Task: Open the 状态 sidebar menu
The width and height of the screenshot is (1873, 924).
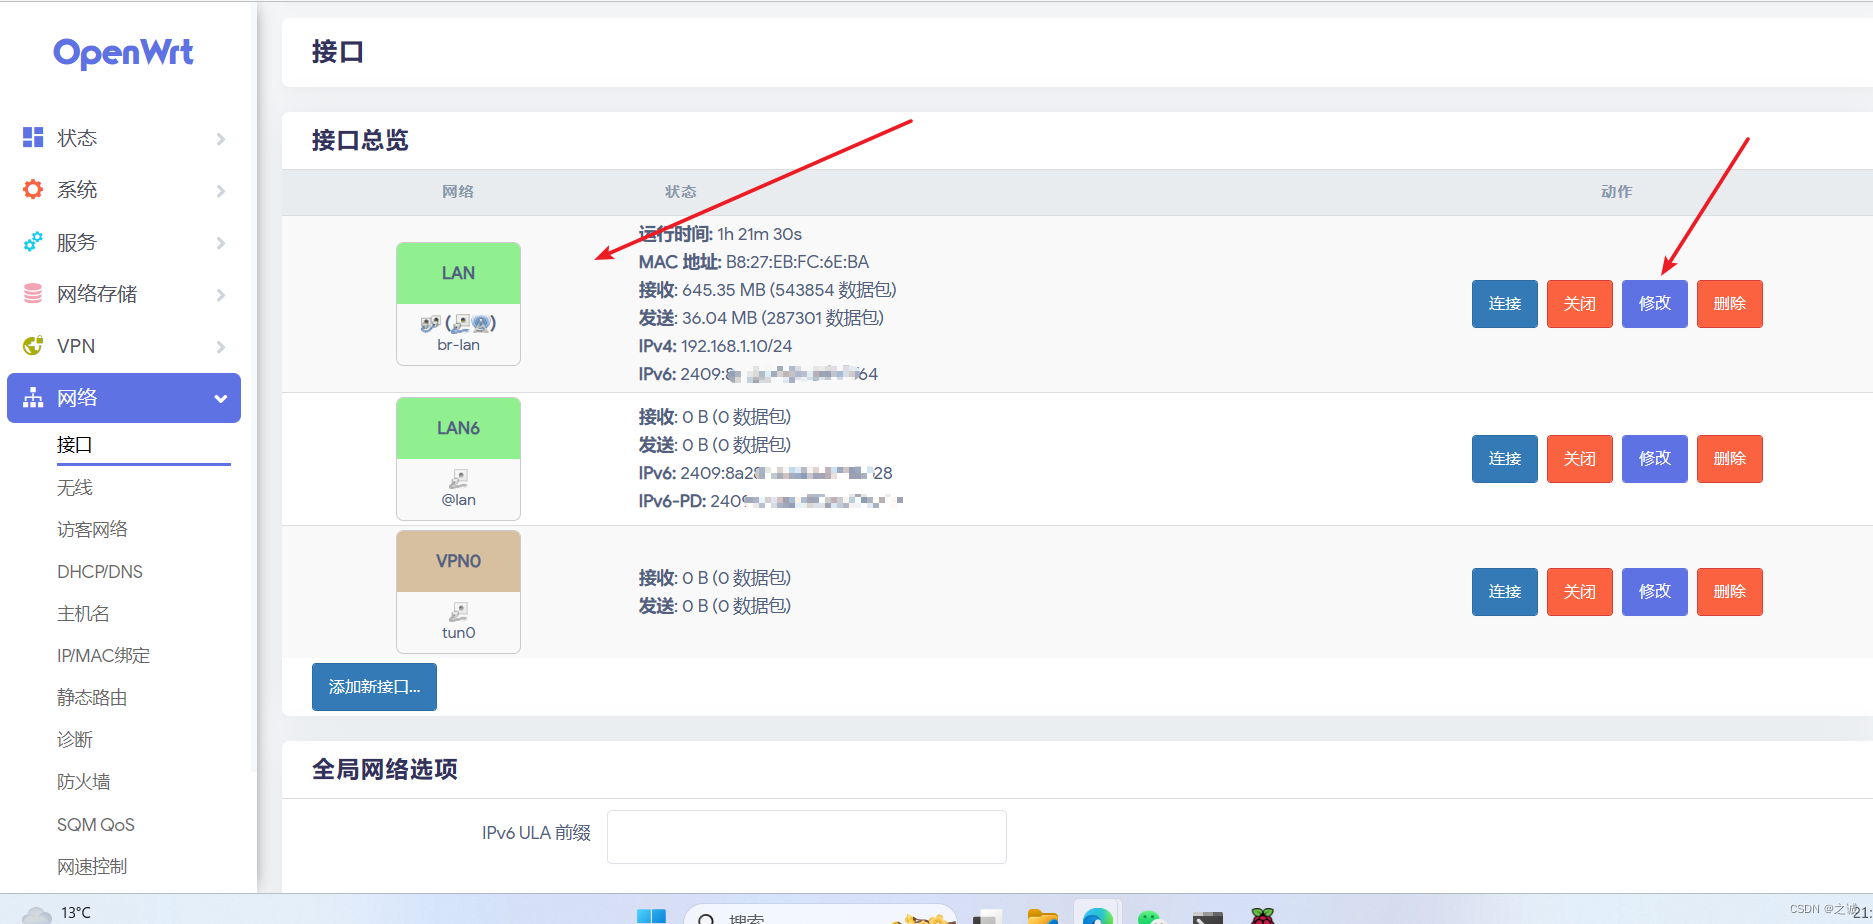Action: pos(124,138)
